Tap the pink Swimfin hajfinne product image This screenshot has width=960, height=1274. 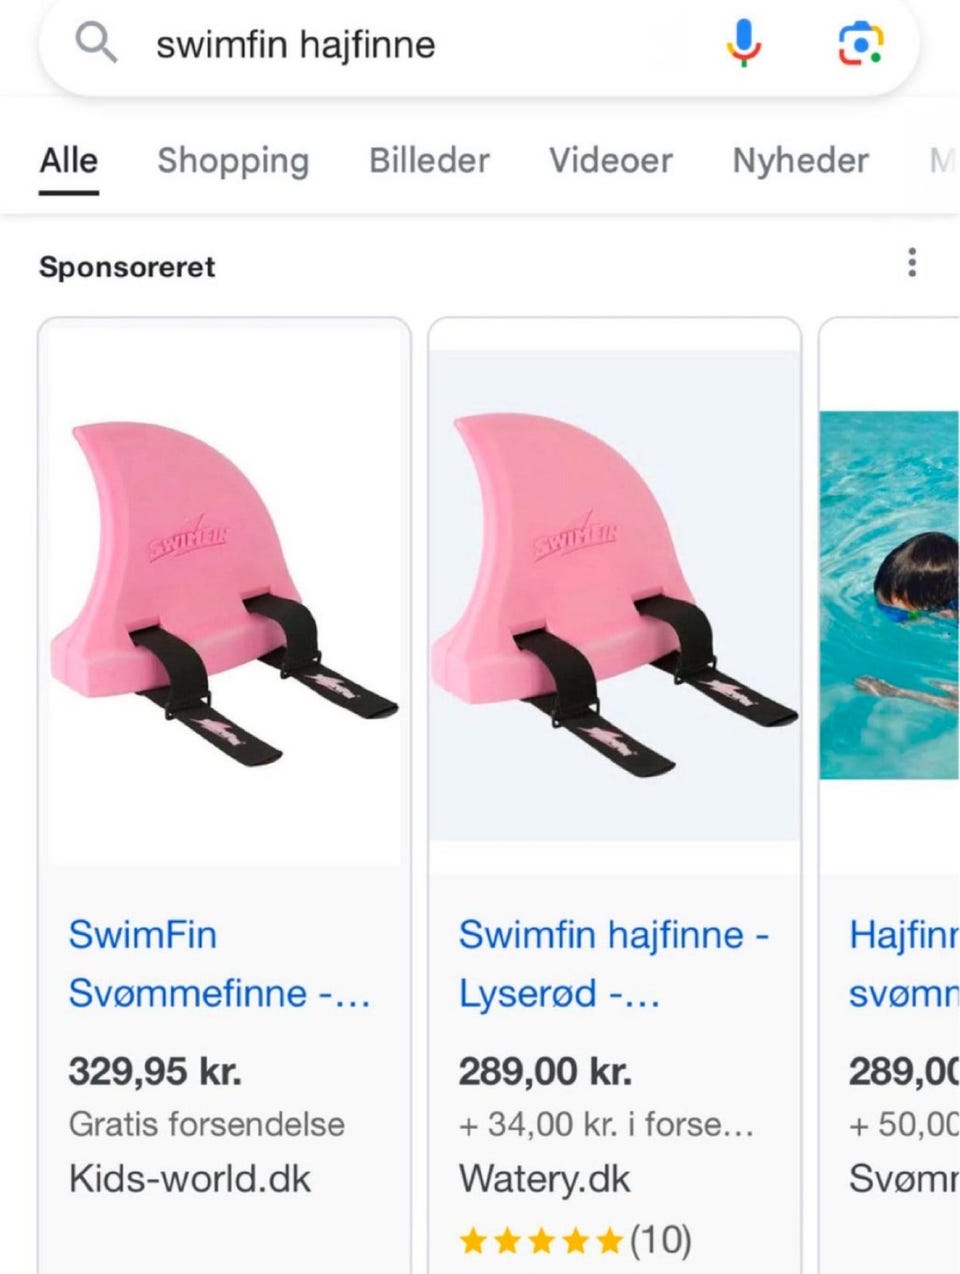point(615,590)
